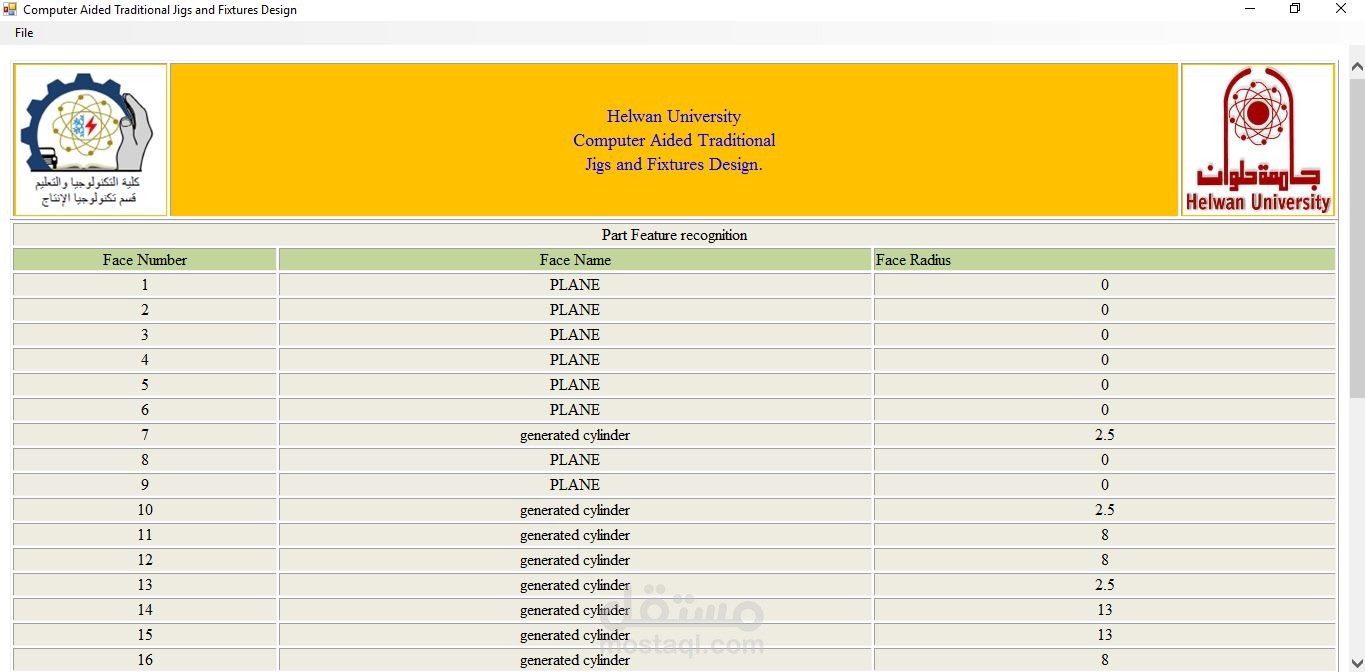The image size is (1365, 672).
Task: Select the Face Radius column header
Action: pos(1104,260)
